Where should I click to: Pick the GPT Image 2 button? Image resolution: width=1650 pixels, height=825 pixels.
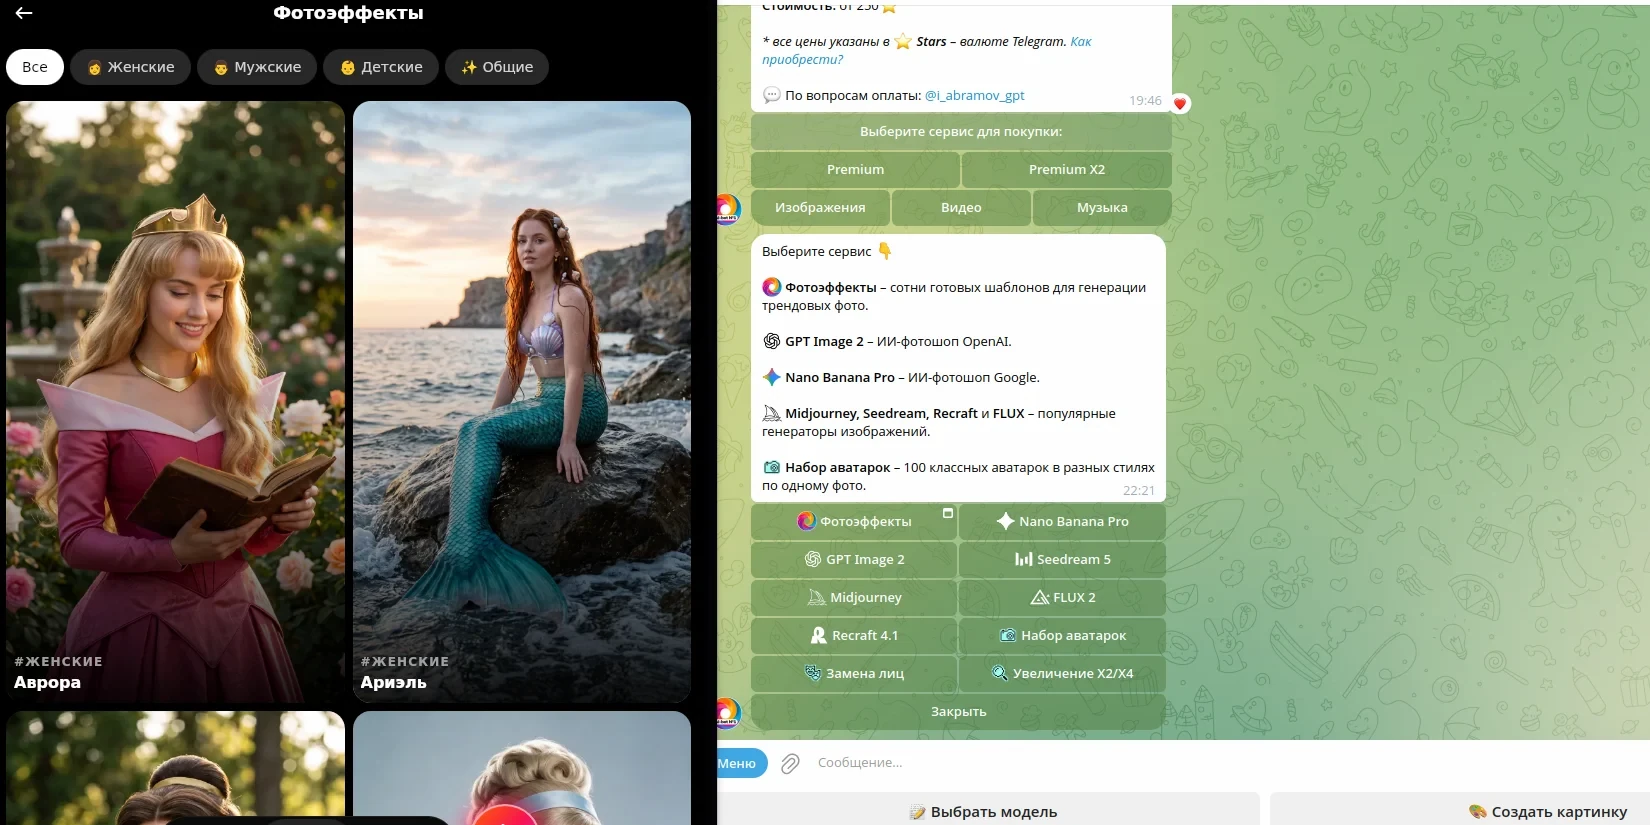pyautogui.click(x=854, y=559)
